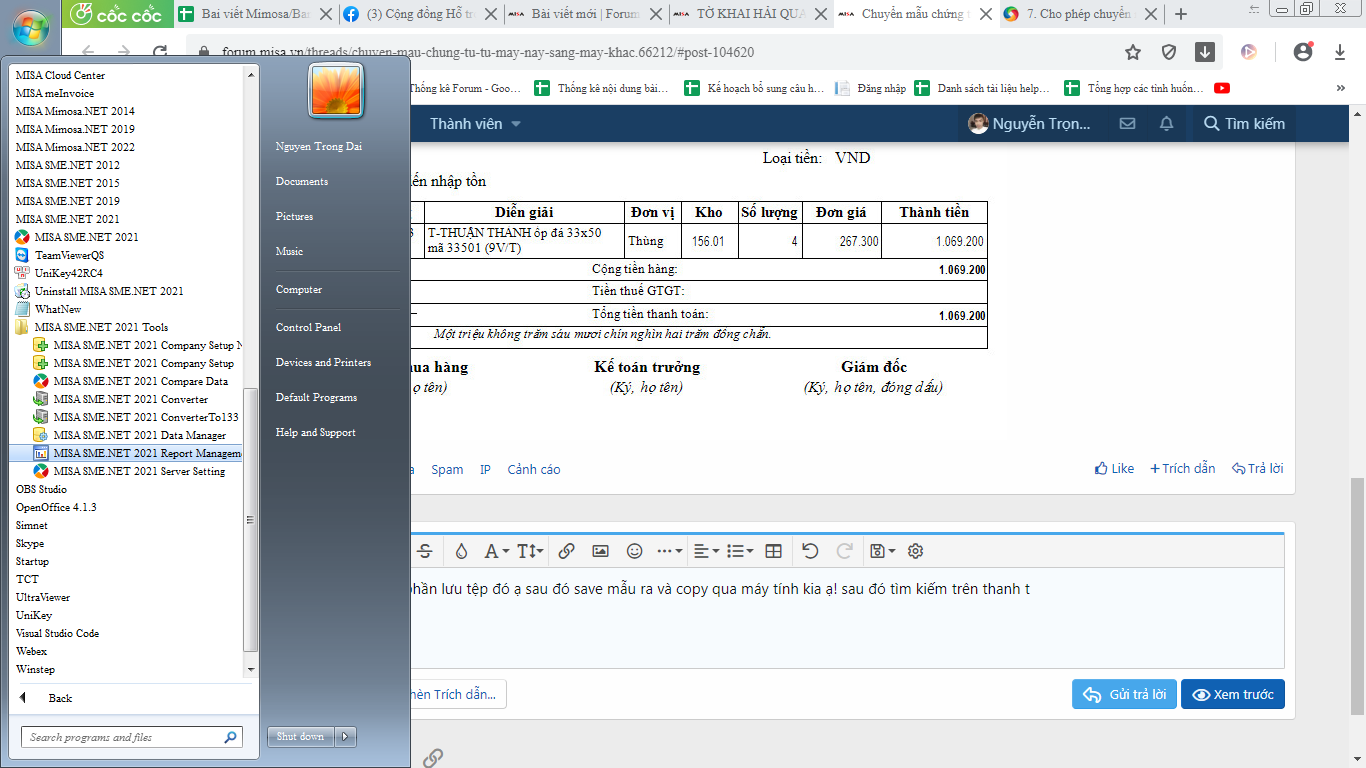The image size is (1366, 768).
Task: Expand the more options ellipsis dropdown
Action: 669,551
